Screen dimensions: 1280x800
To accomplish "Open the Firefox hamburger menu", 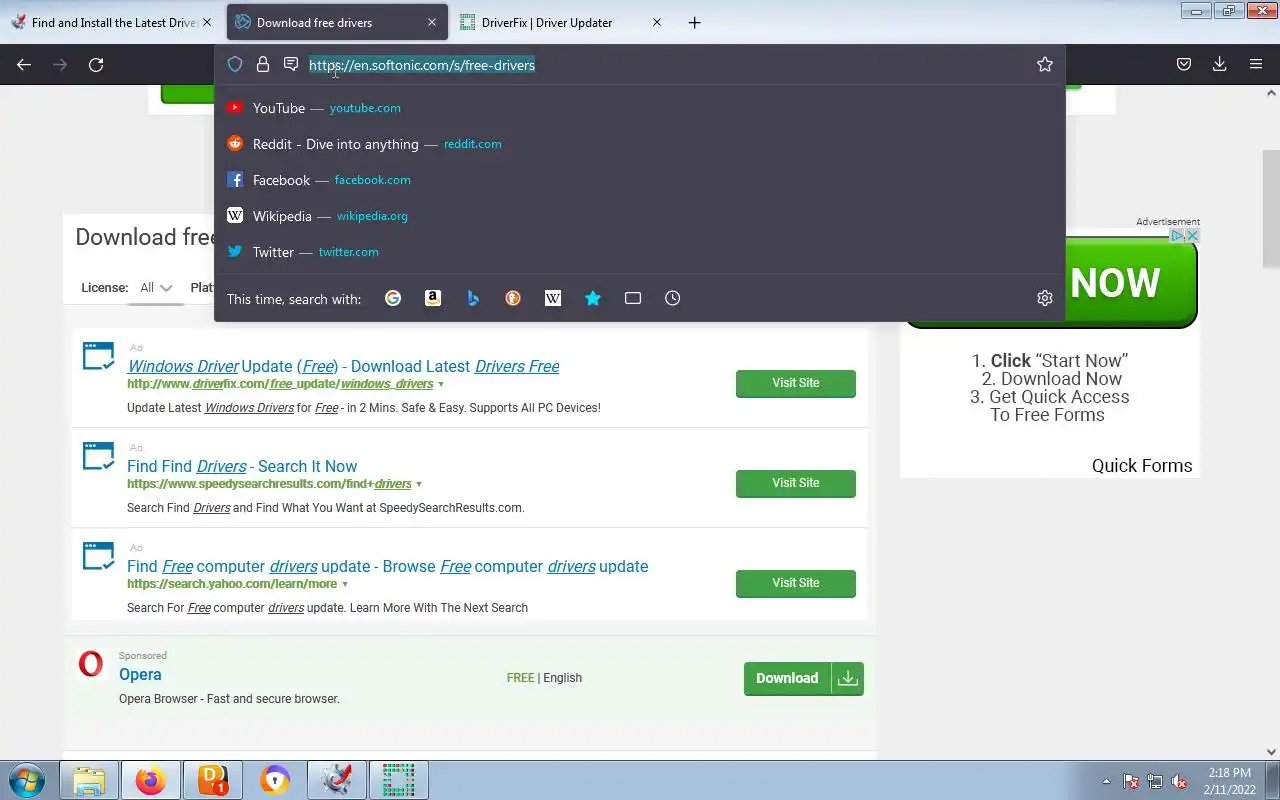I will tap(1256, 64).
